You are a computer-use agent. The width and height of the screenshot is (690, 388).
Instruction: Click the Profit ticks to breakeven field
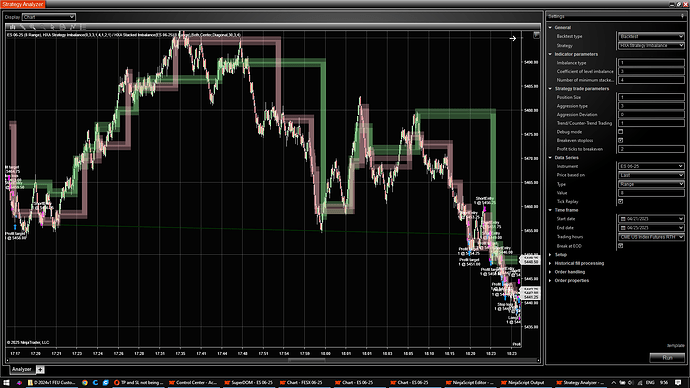[651, 149]
